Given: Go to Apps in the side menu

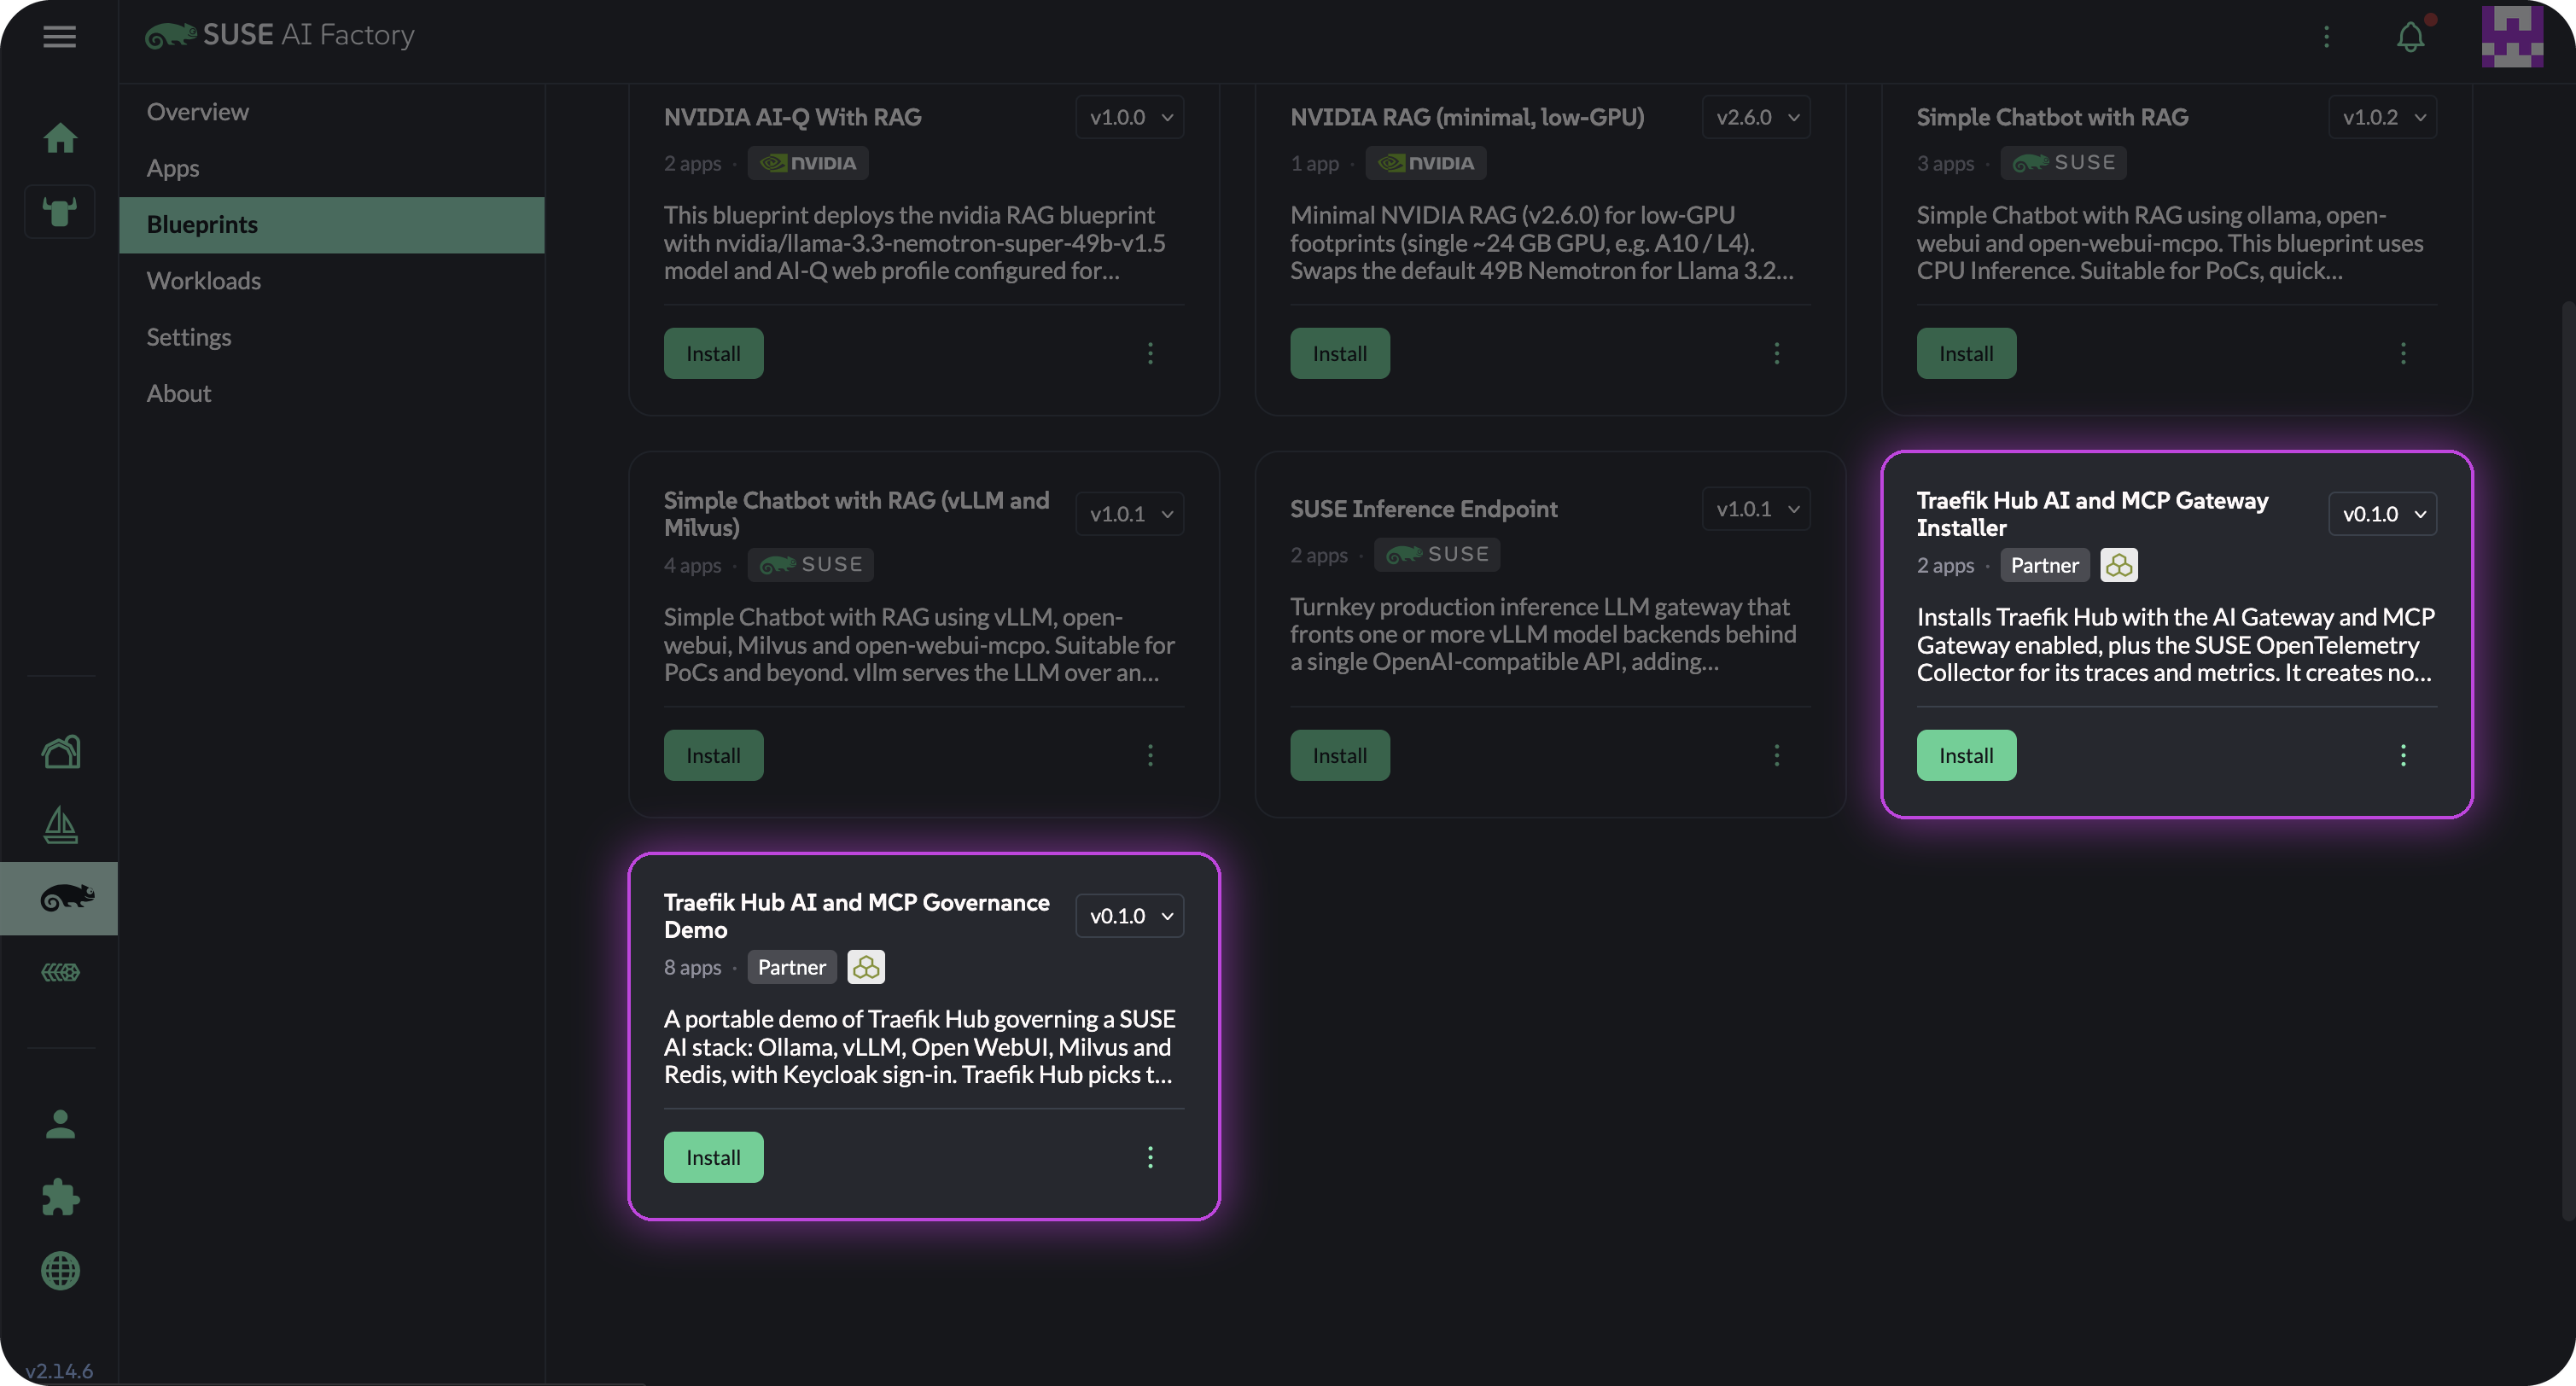Looking at the screenshot, I should click(x=331, y=168).
